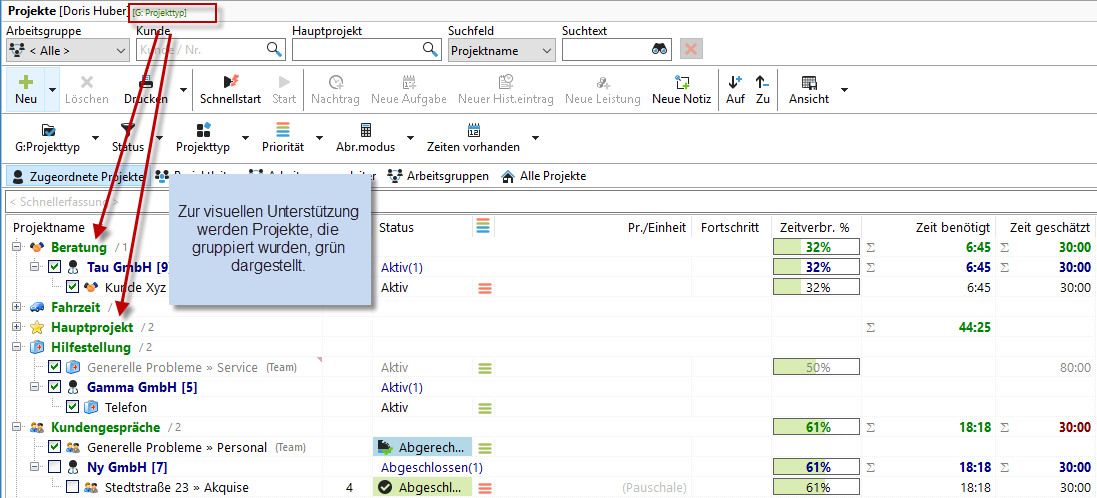Click the Schnellstart toolbar icon

[230, 83]
